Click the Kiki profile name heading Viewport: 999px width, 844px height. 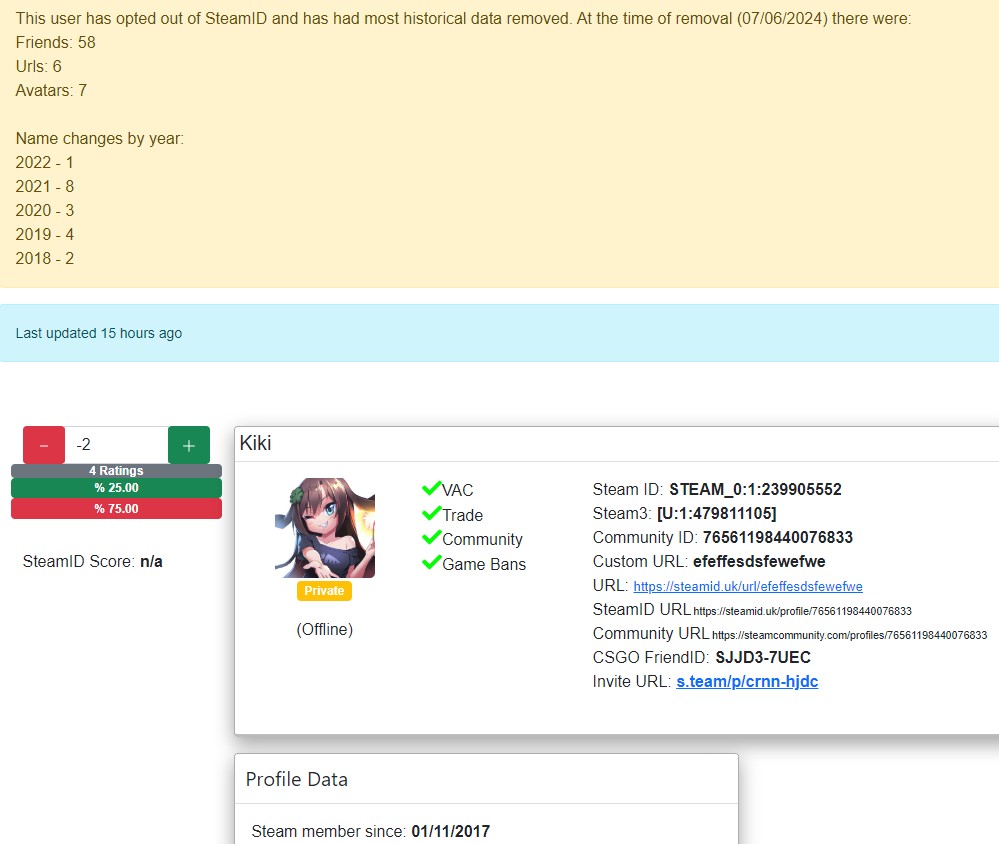point(255,443)
